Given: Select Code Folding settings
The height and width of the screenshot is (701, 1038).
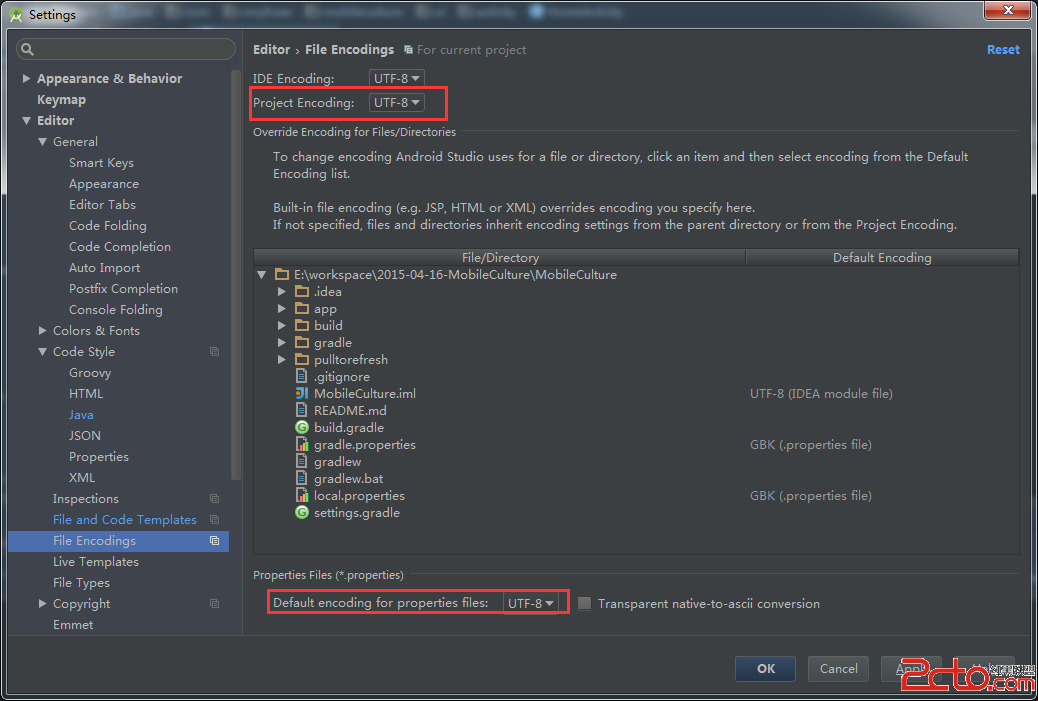Looking at the screenshot, I should [108, 226].
